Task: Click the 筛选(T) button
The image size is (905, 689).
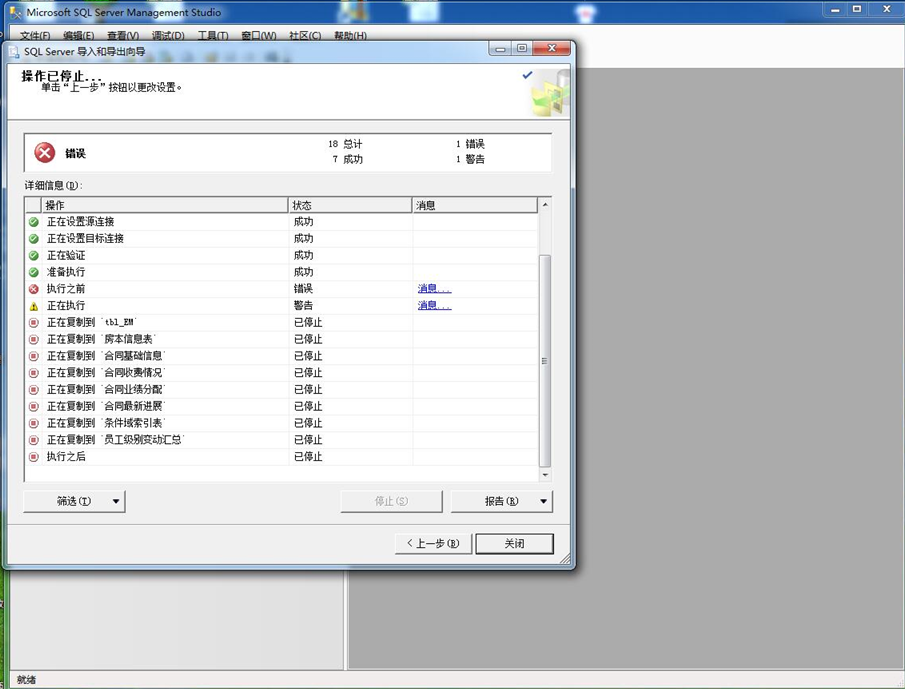Action: coord(74,501)
